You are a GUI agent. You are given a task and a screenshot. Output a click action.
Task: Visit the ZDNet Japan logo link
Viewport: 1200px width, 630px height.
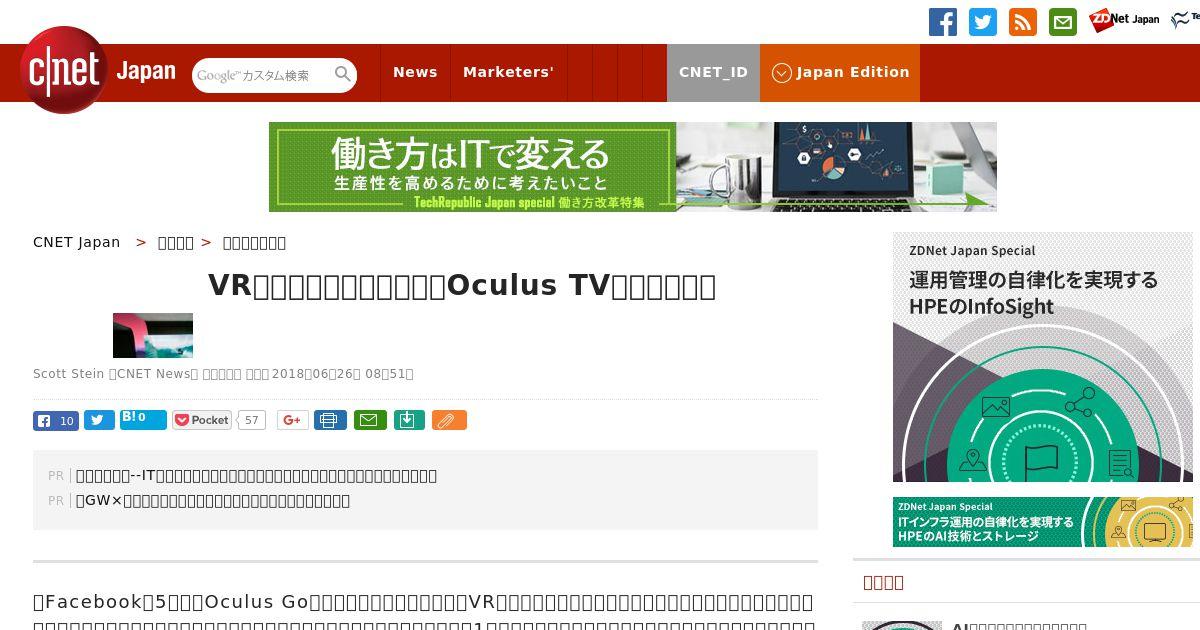[x=1124, y=20]
